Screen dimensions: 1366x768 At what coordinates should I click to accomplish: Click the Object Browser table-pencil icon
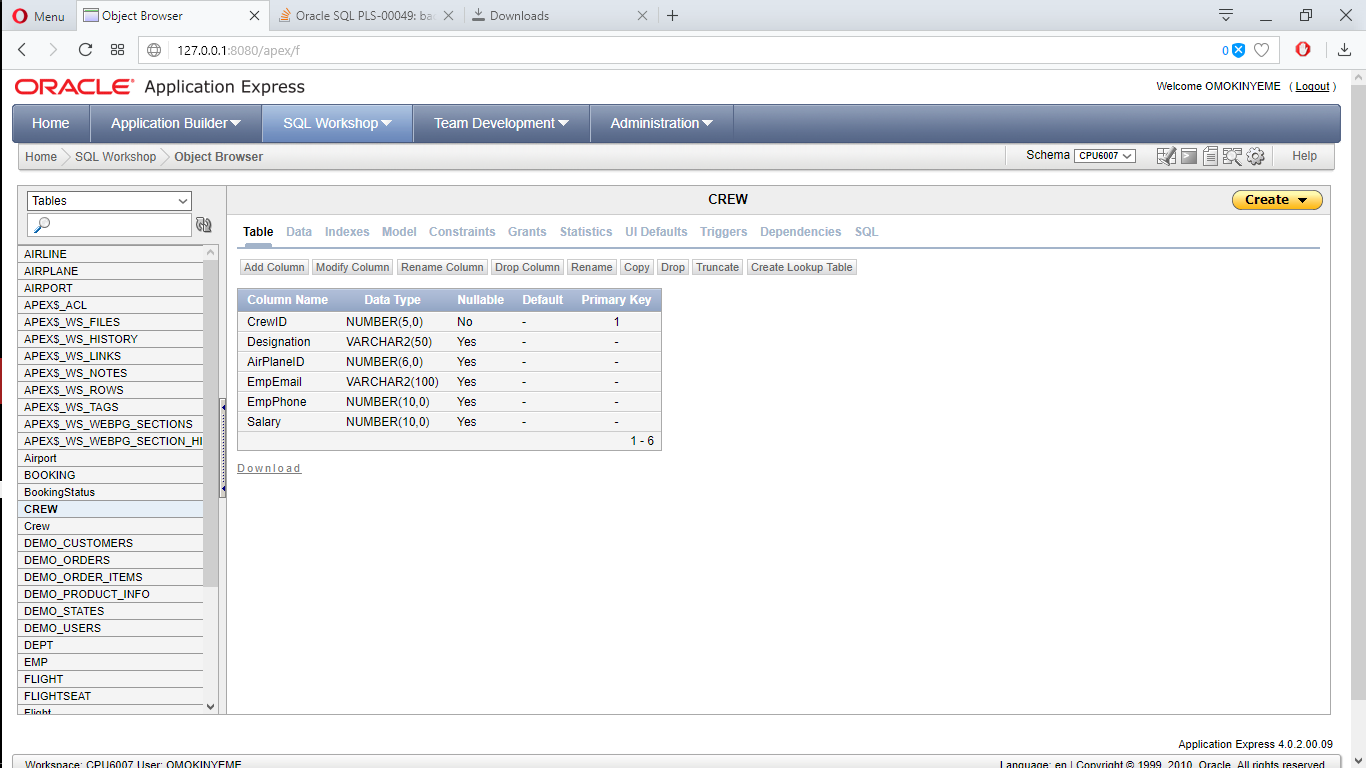1166,156
